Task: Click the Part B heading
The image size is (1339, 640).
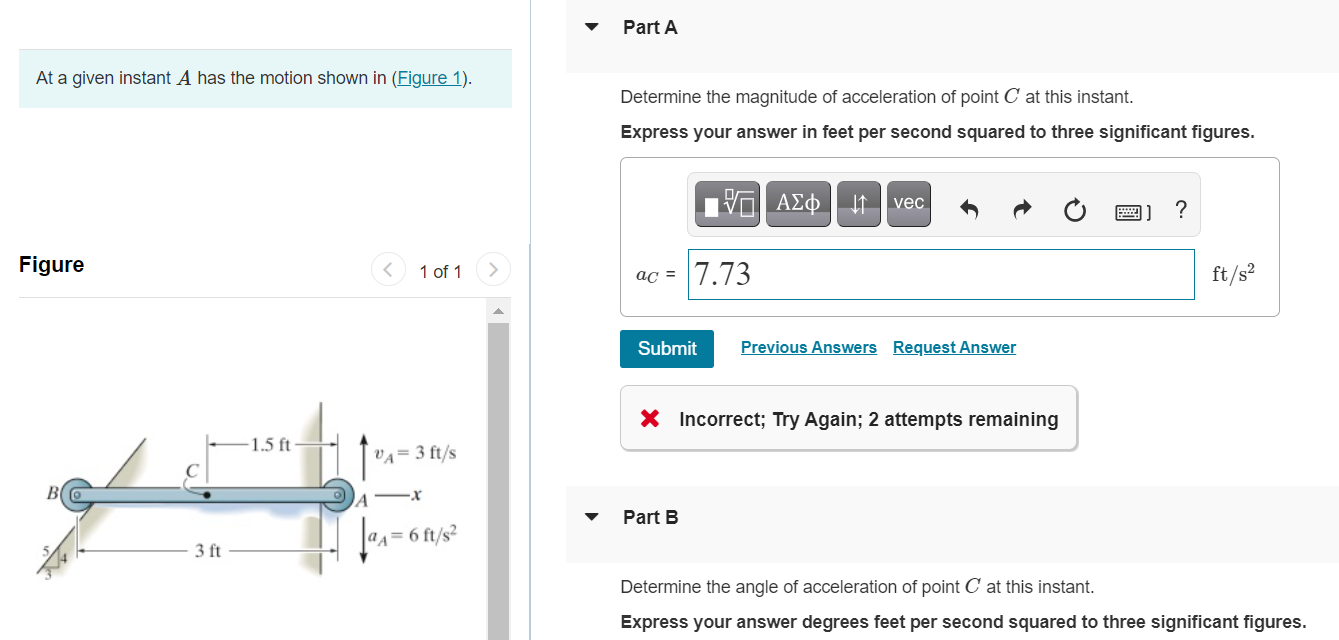Action: click(x=650, y=517)
